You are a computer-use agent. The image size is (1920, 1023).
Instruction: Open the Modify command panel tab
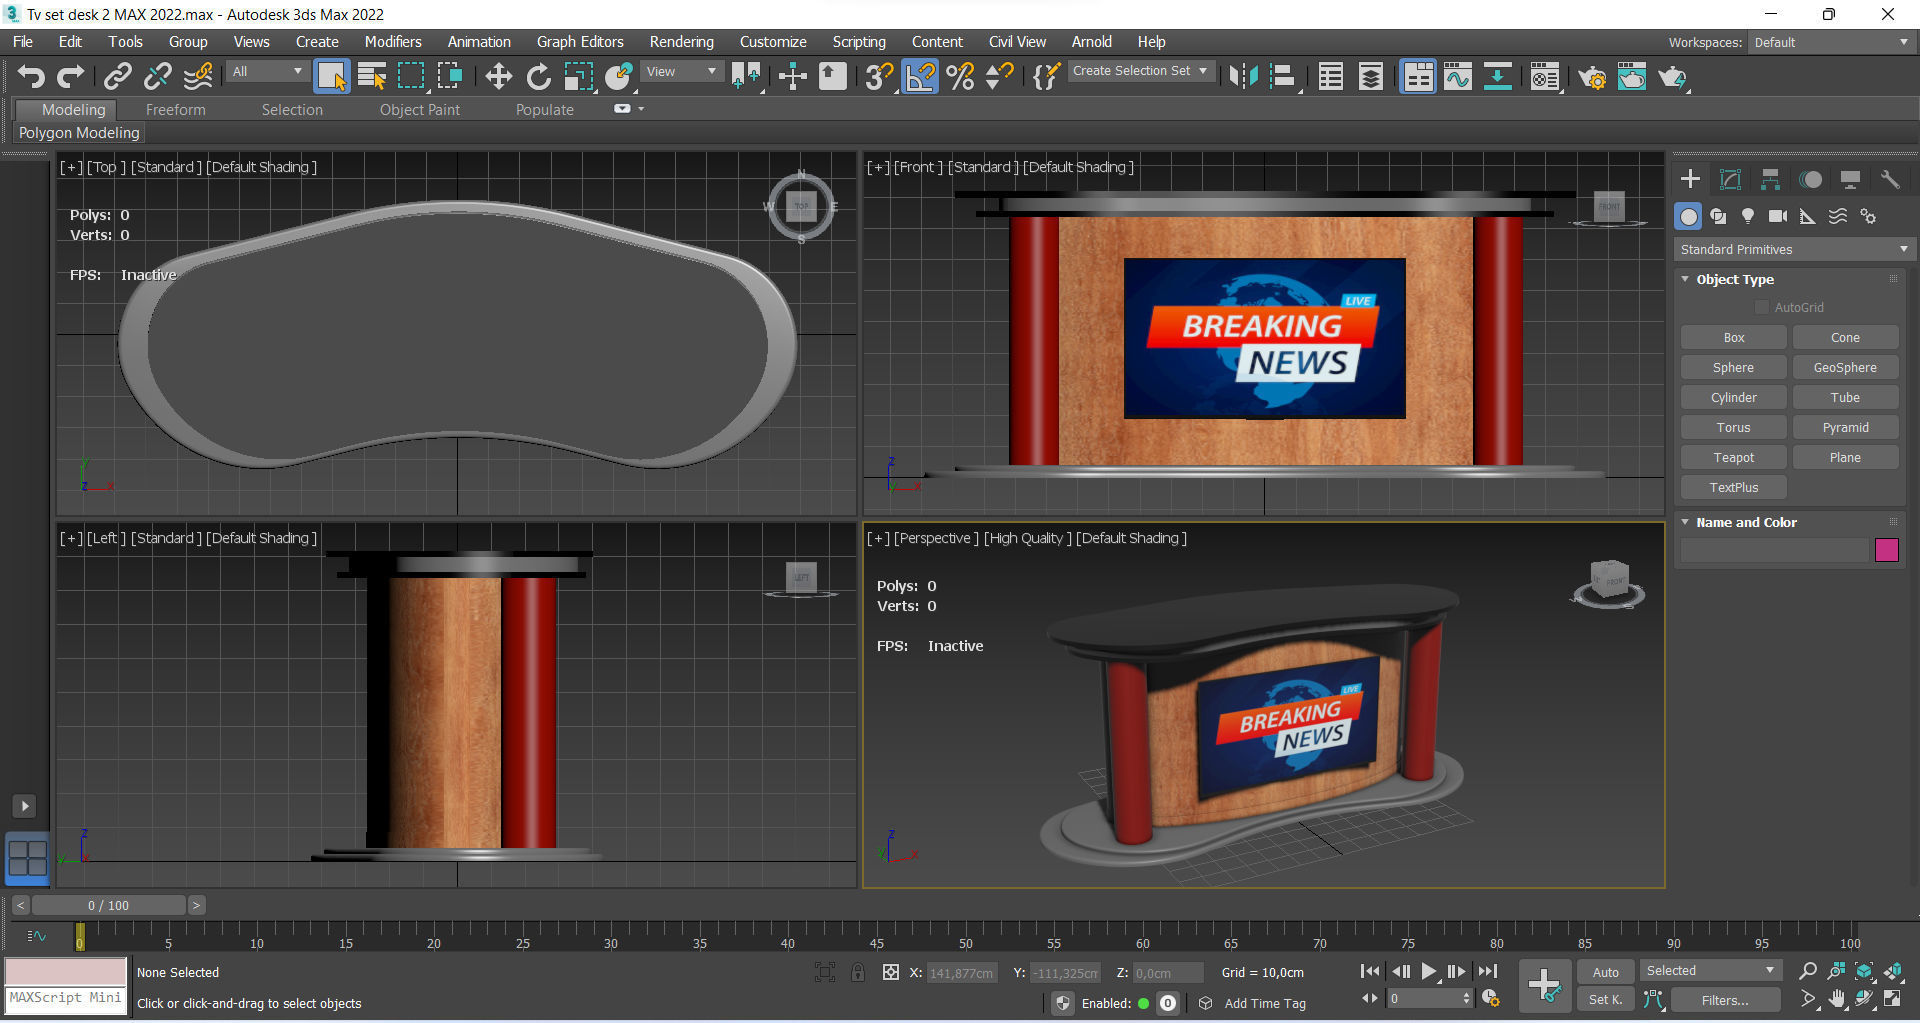click(x=1730, y=180)
